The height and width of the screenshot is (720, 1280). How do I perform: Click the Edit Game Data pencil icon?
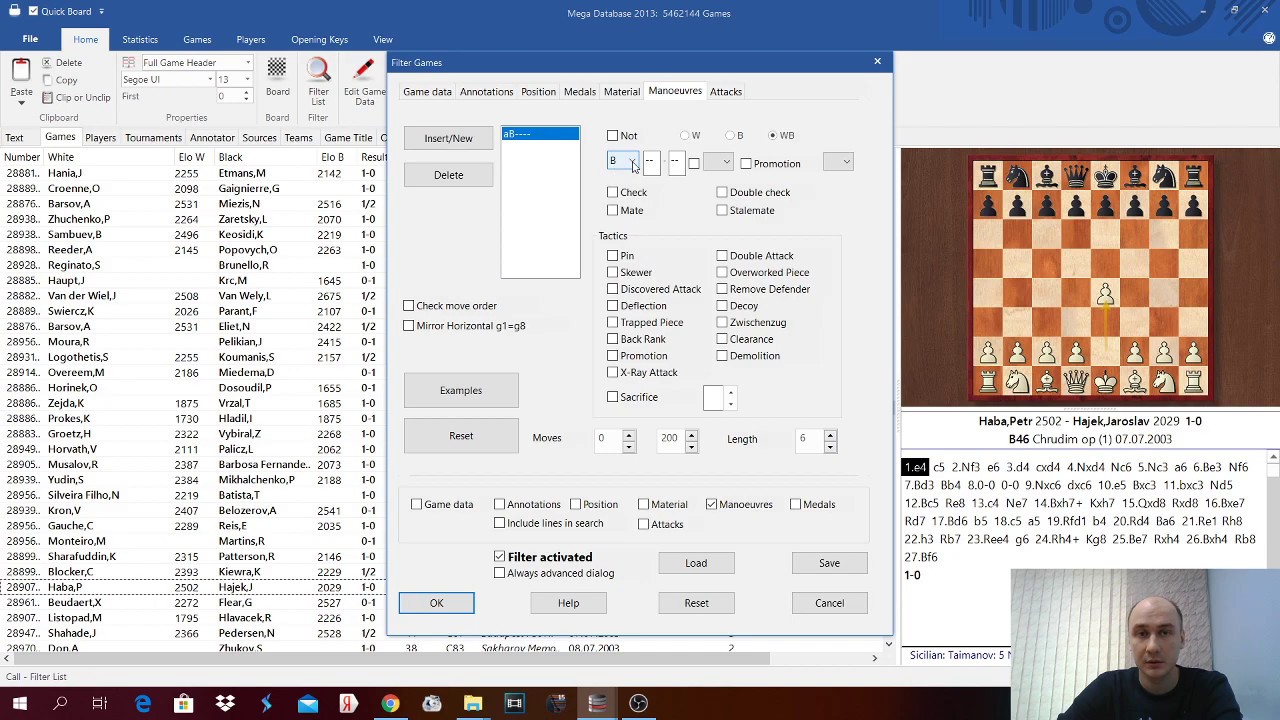click(364, 70)
